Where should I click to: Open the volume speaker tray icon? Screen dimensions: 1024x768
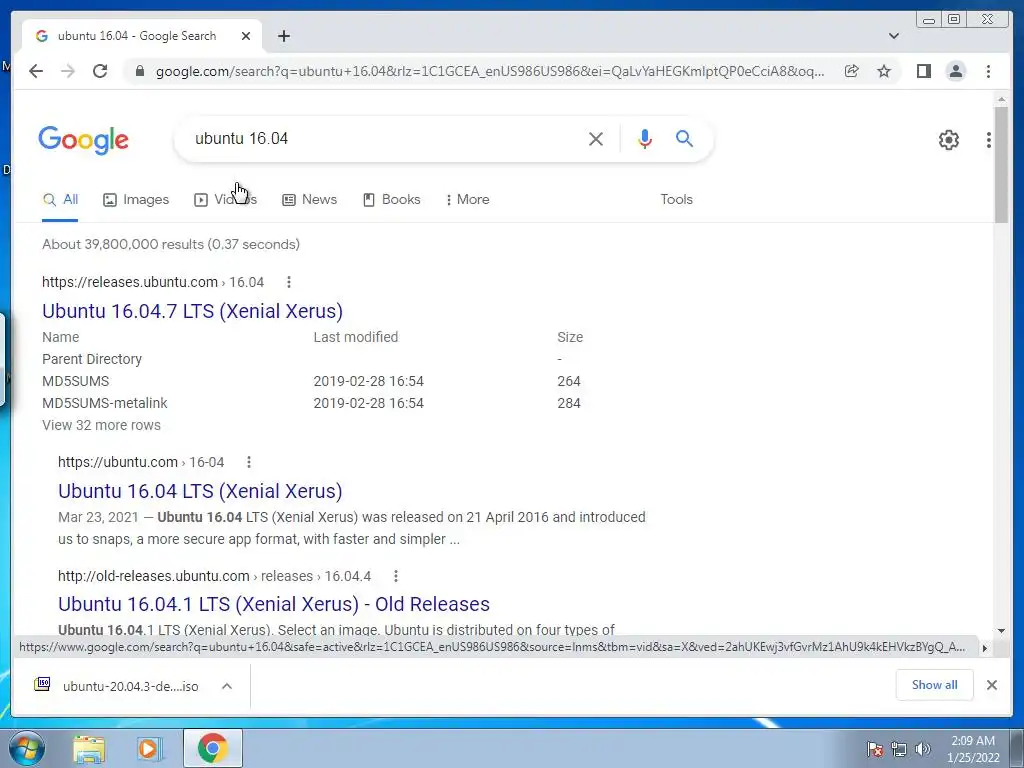tap(922, 749)
